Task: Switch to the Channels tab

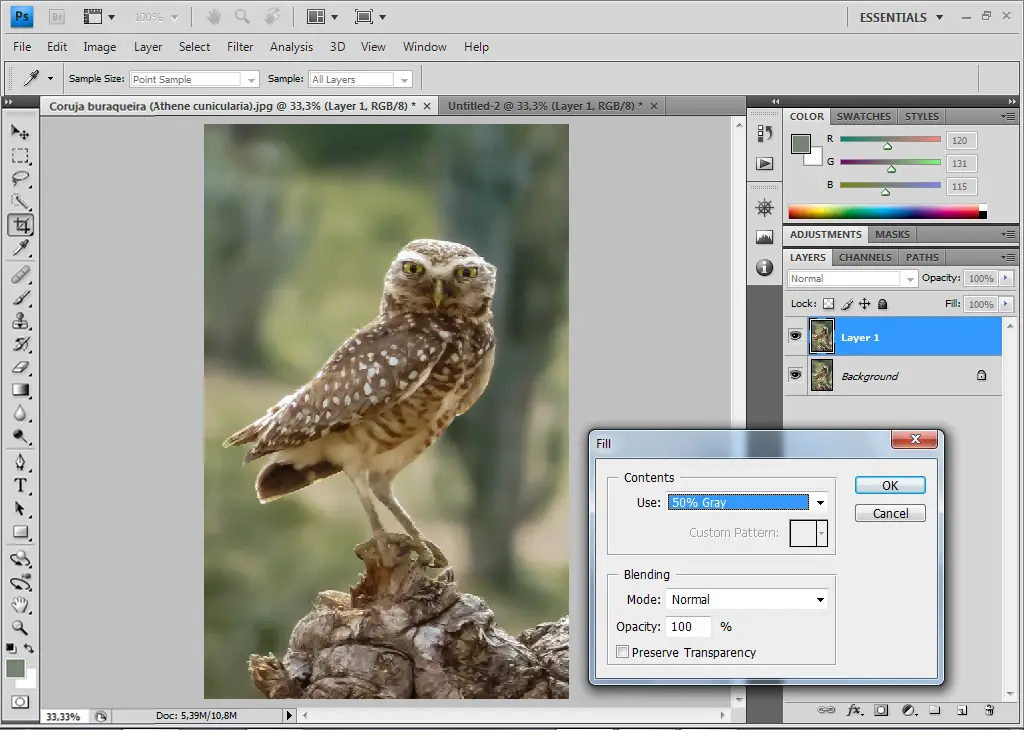Action: pos(865,257)
